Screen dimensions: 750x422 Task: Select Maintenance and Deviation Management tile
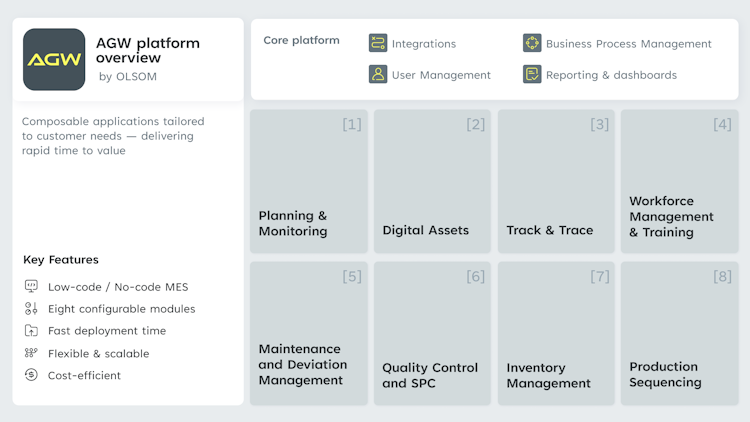(x=309, y=333)
